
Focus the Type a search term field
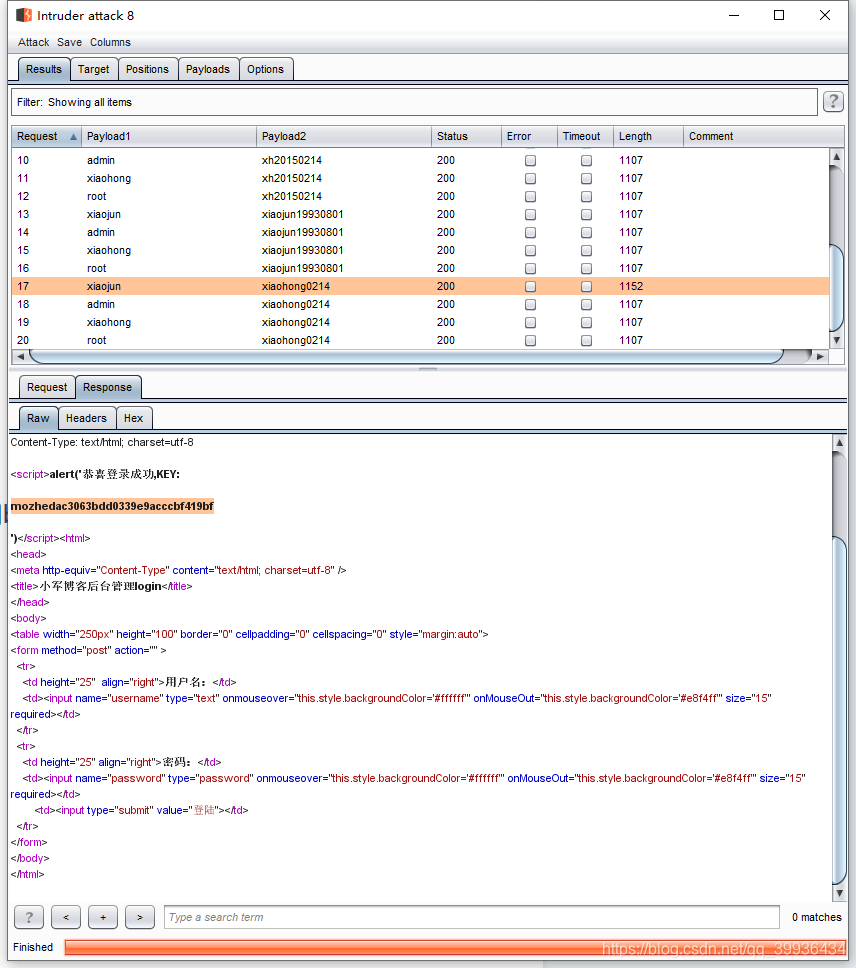(472, 917)
